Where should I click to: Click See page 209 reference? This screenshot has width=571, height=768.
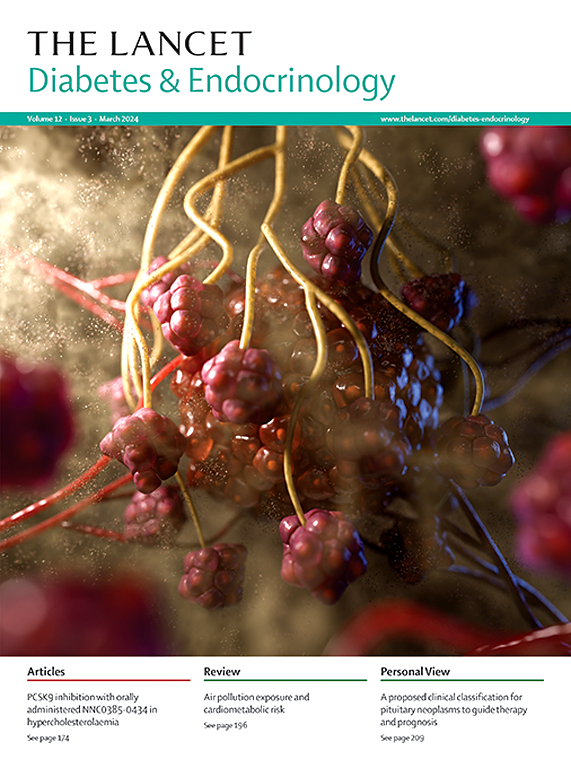402,738
